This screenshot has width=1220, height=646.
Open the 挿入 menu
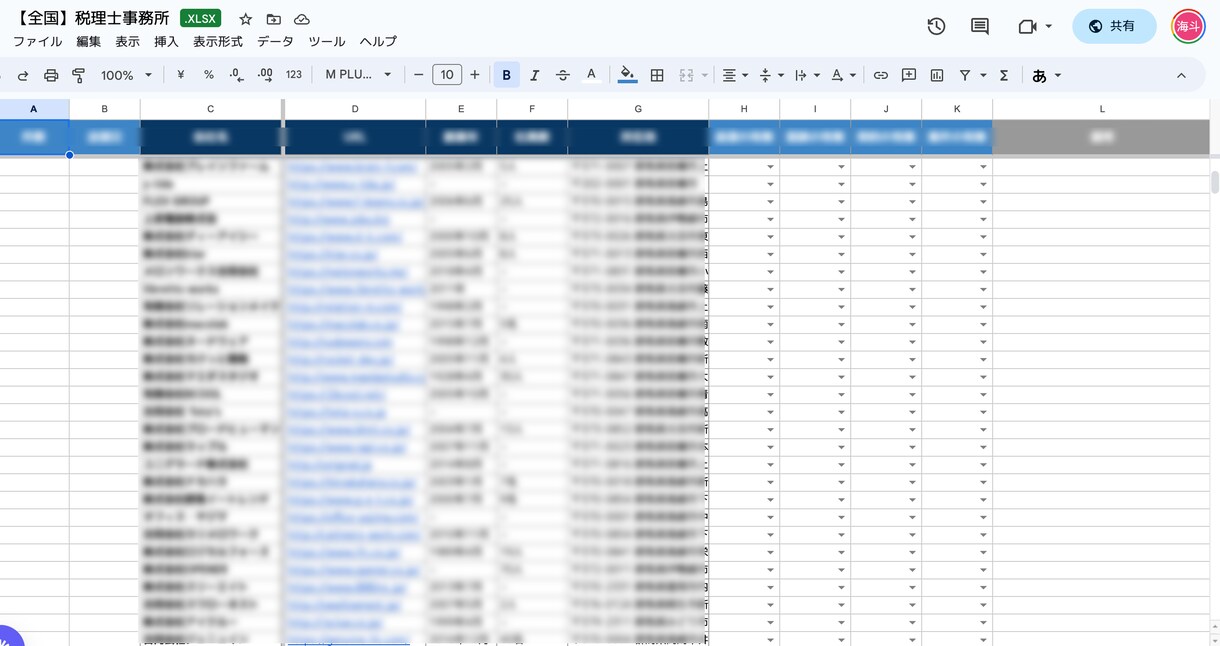pyautogui.click(x=166, y=42)
